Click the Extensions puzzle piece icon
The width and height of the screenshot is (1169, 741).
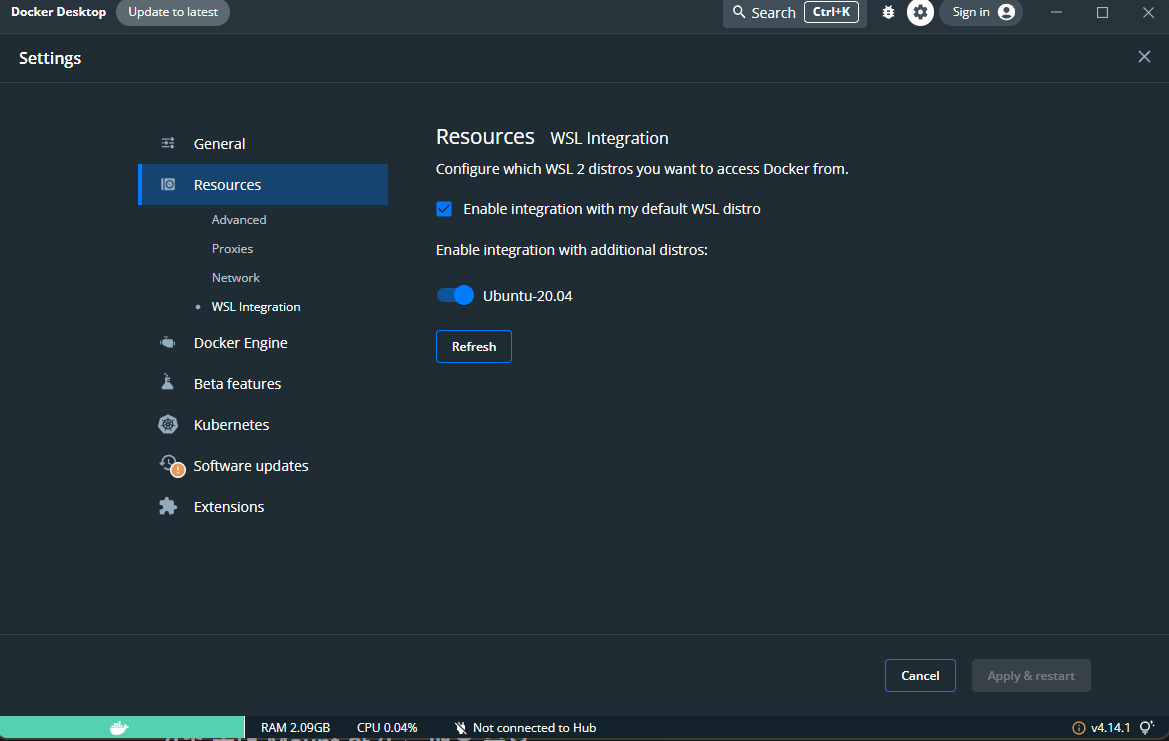pos(168,506)
